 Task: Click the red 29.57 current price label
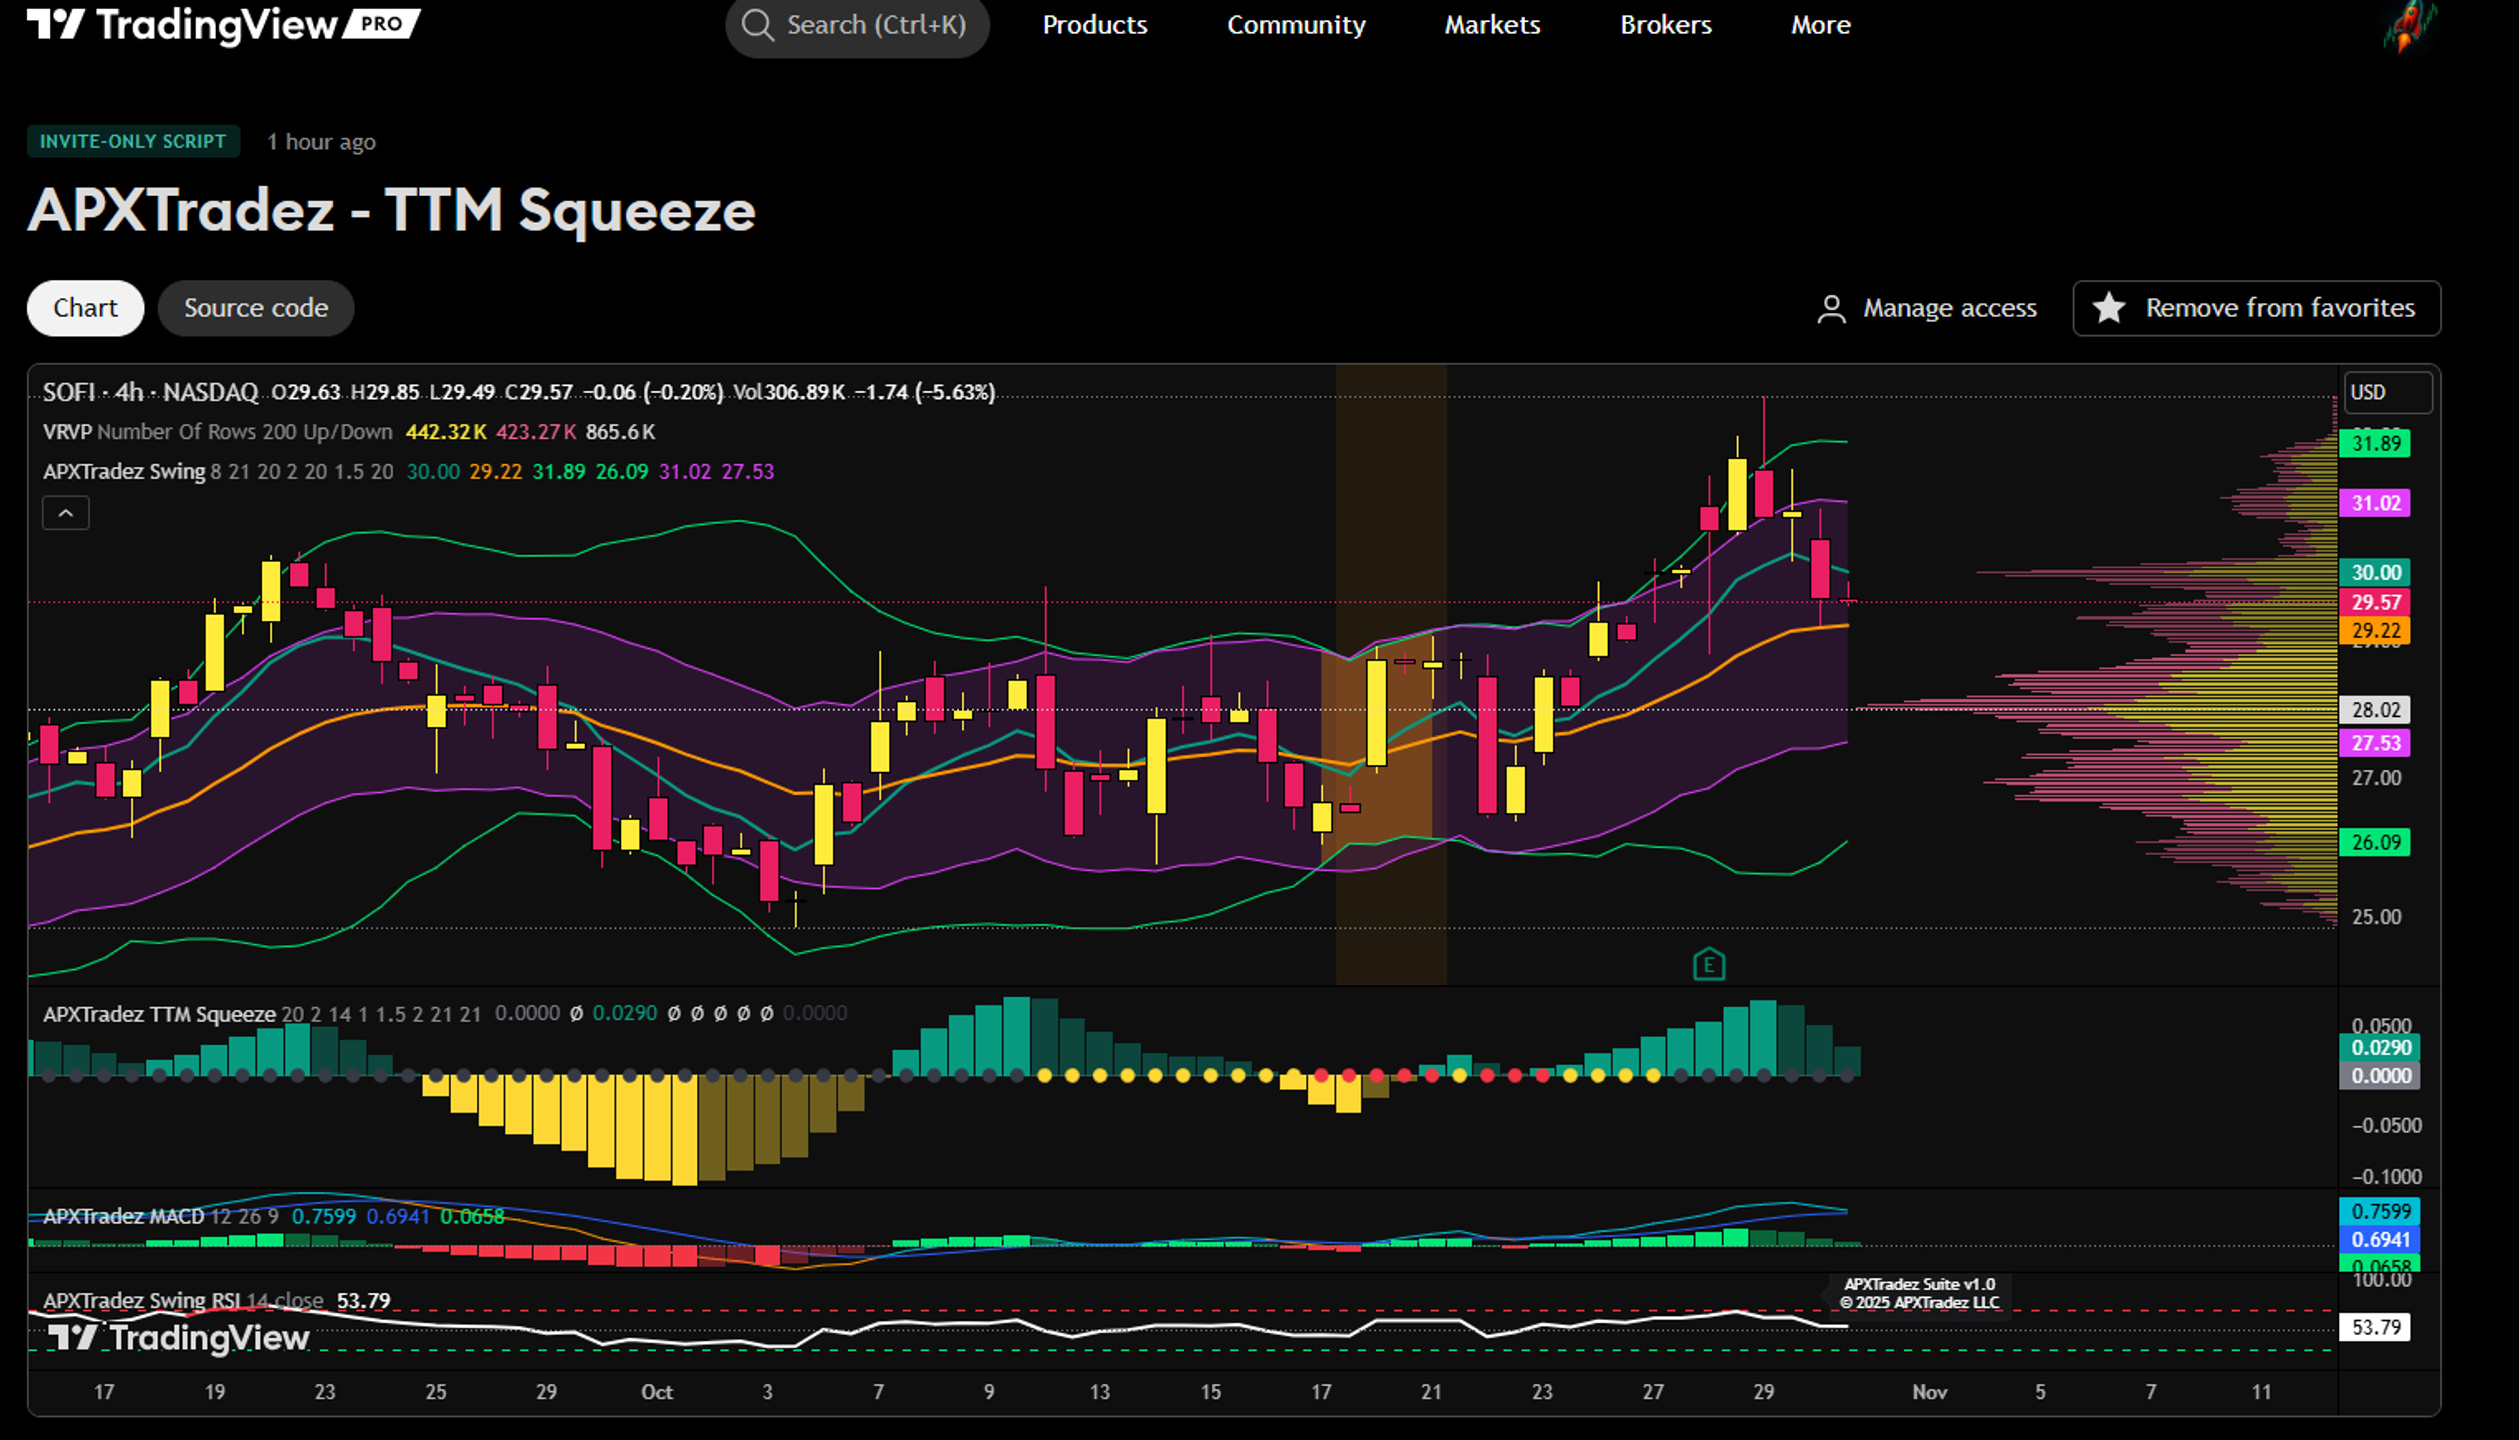click(2375, 602)
